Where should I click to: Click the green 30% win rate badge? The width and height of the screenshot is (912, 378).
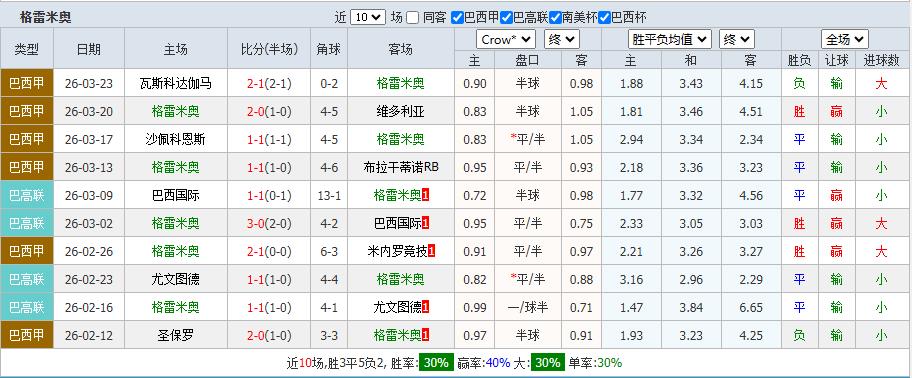tap(436, 363)
